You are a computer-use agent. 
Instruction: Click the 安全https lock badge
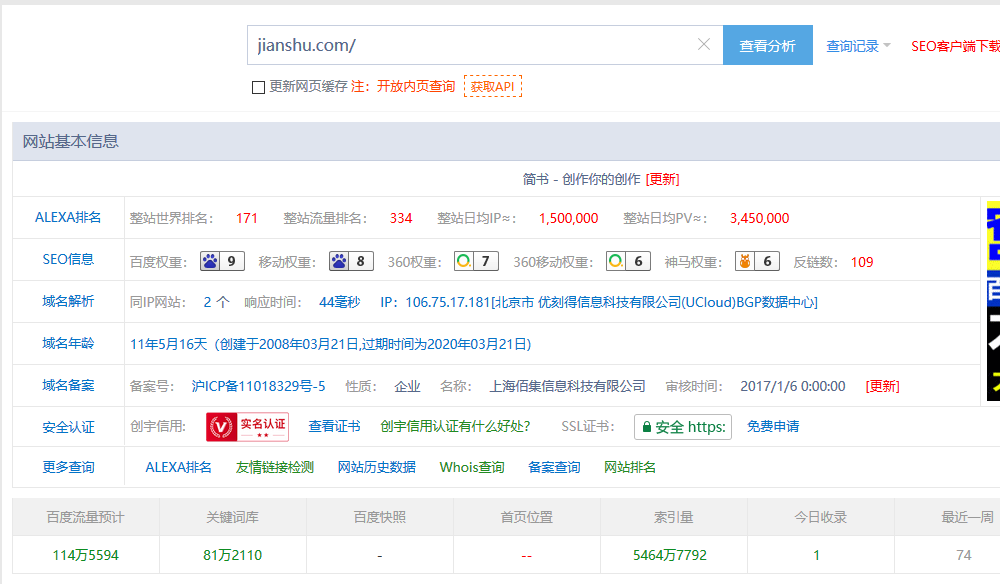[x=682, y=426]
